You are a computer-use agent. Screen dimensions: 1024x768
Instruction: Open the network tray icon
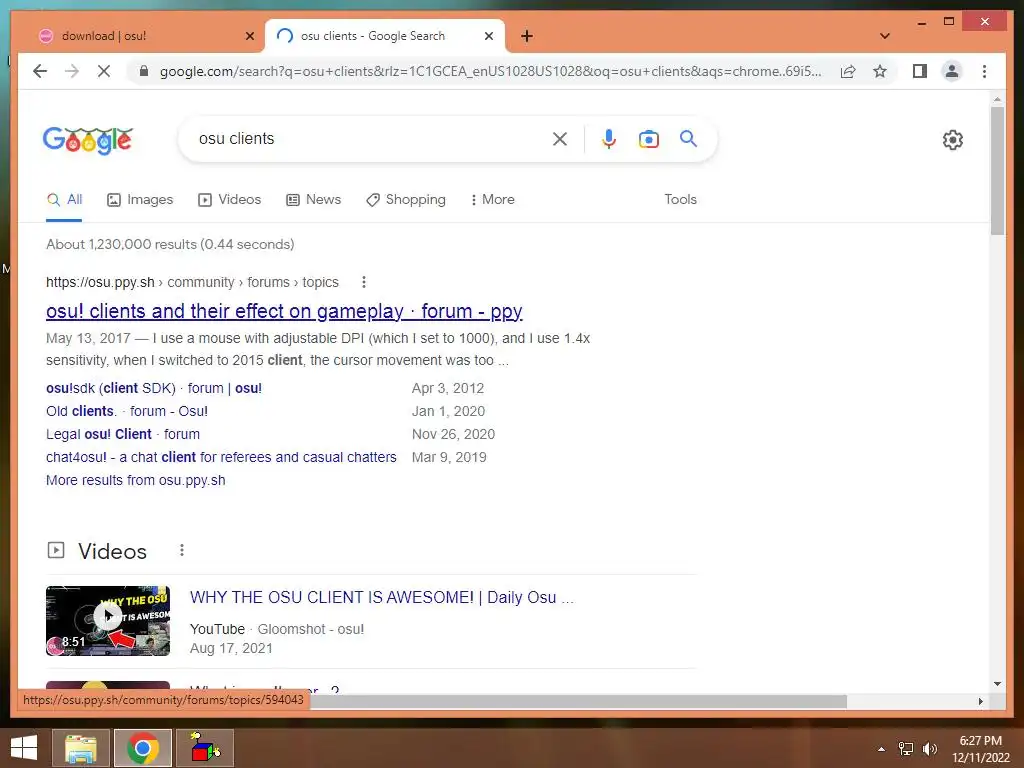click(906, 749)
